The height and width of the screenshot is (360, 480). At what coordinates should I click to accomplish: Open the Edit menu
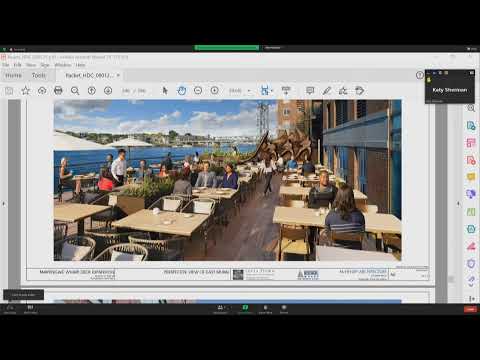tap(17, 65)
